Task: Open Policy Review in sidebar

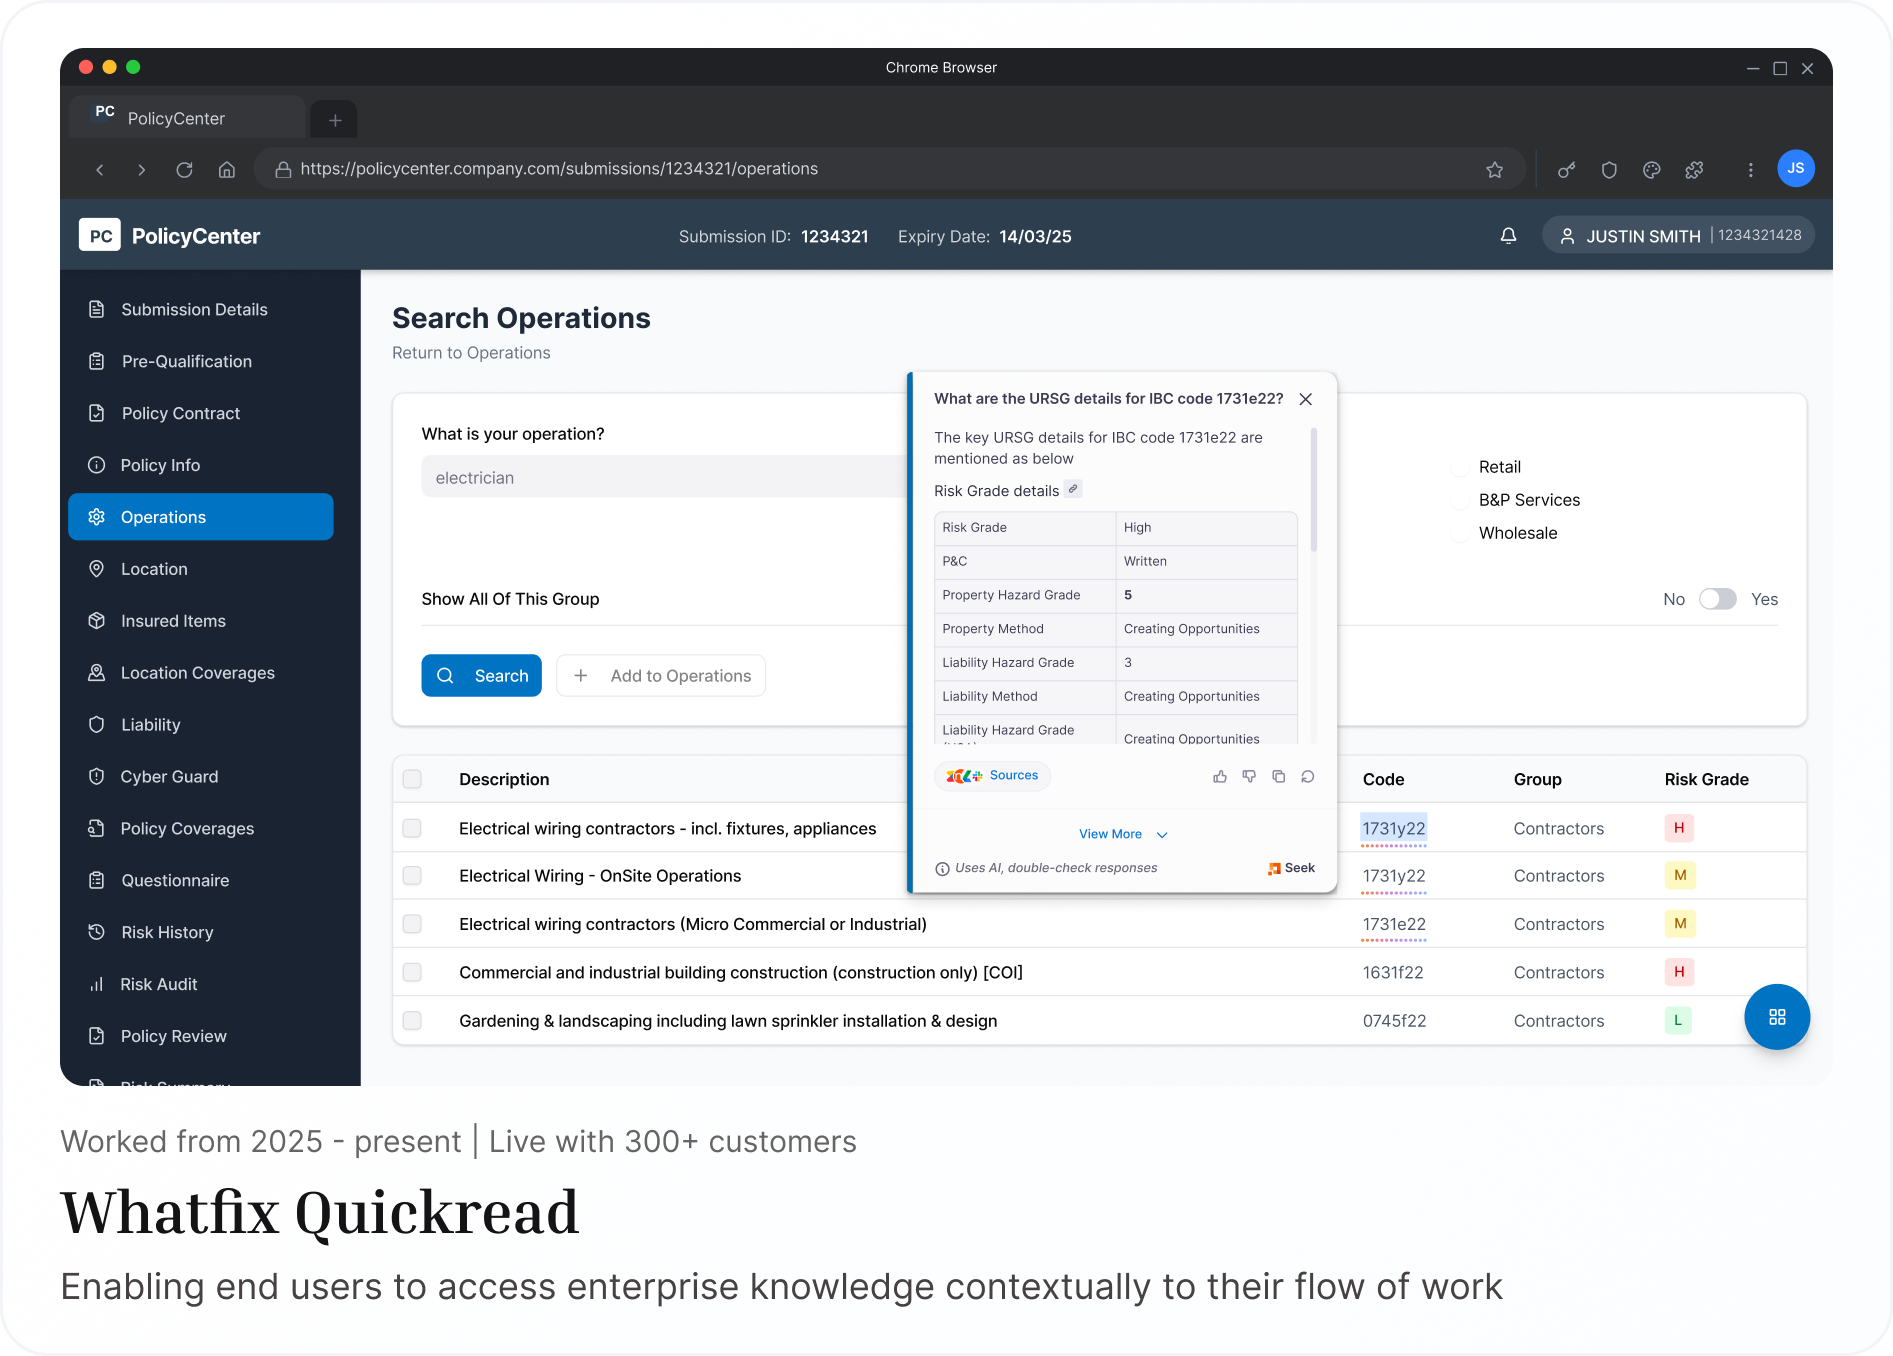Action: [200, 1037]
